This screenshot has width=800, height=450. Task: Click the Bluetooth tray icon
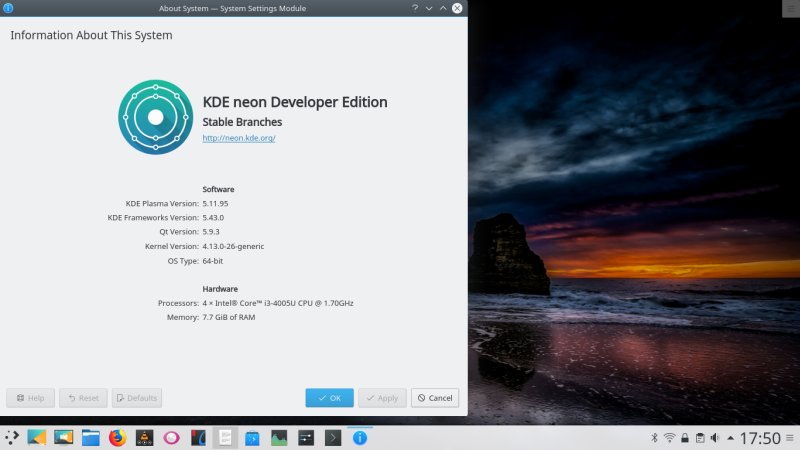pyautogui.click(x=654, y=438)
